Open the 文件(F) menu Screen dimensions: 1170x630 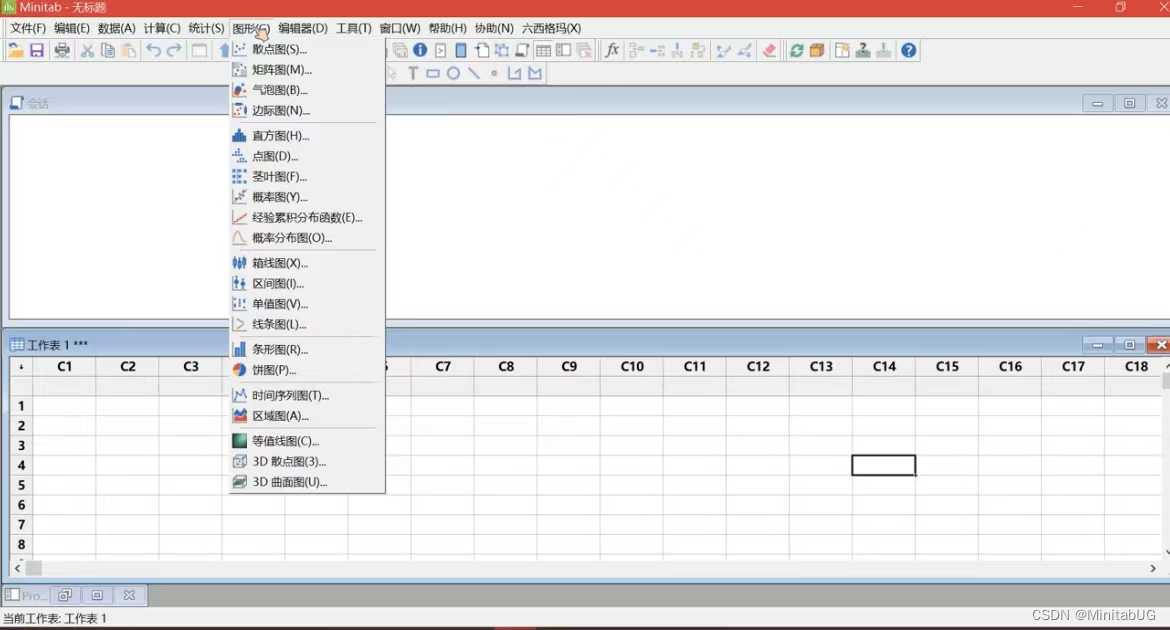coord(28,28)
